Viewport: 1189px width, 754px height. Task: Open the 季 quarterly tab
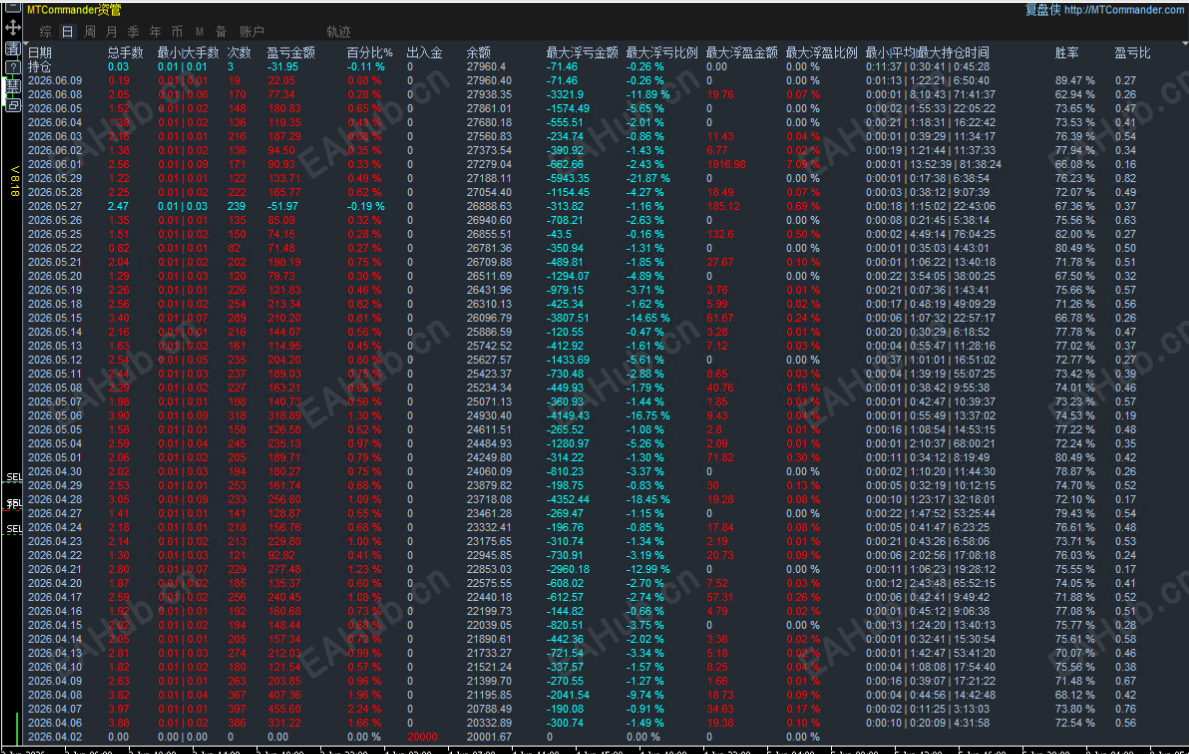click(x=133, y=31)
